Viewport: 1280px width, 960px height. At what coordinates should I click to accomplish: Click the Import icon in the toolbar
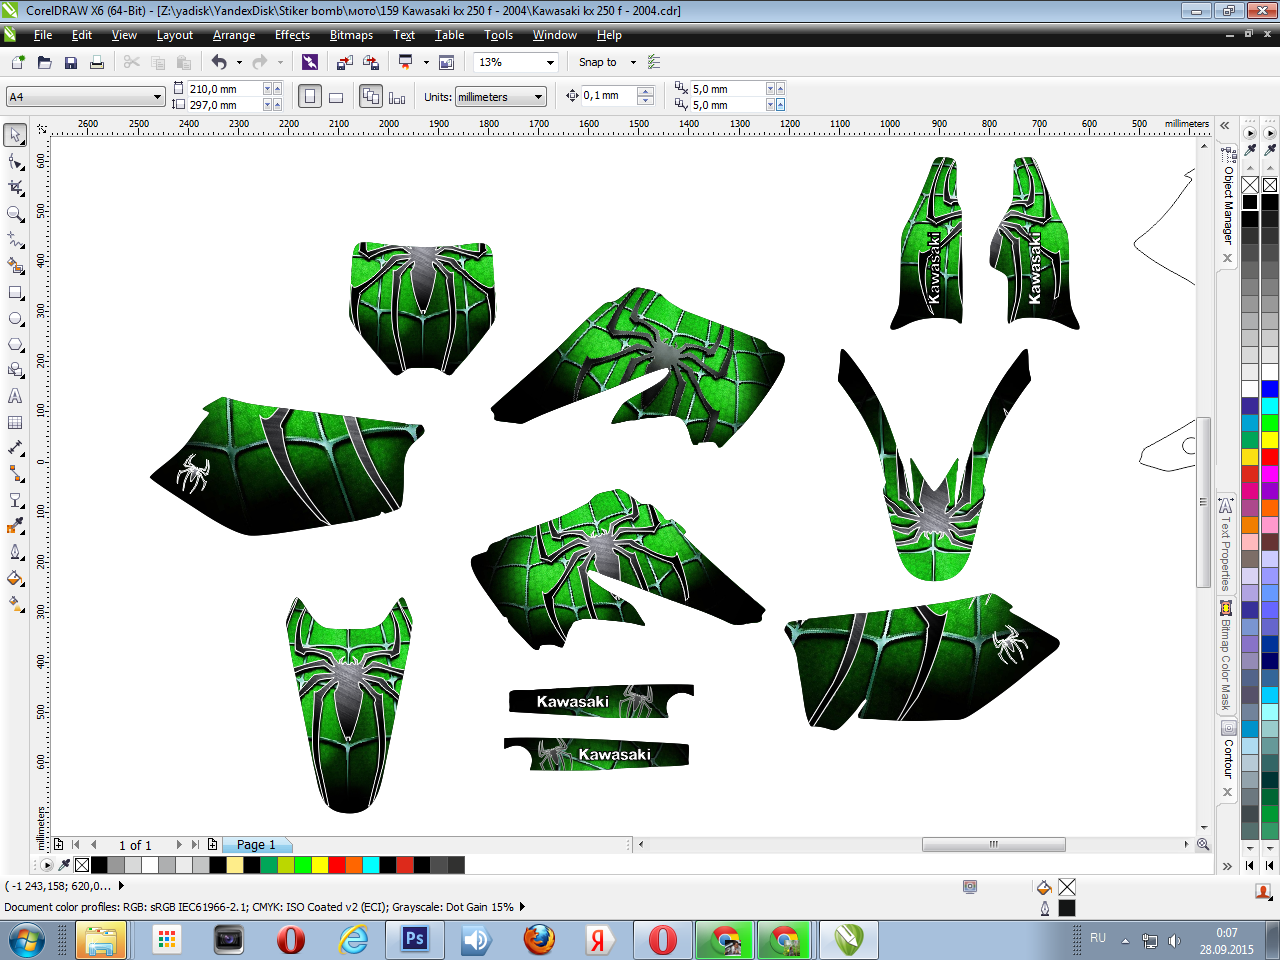[344, 62]
